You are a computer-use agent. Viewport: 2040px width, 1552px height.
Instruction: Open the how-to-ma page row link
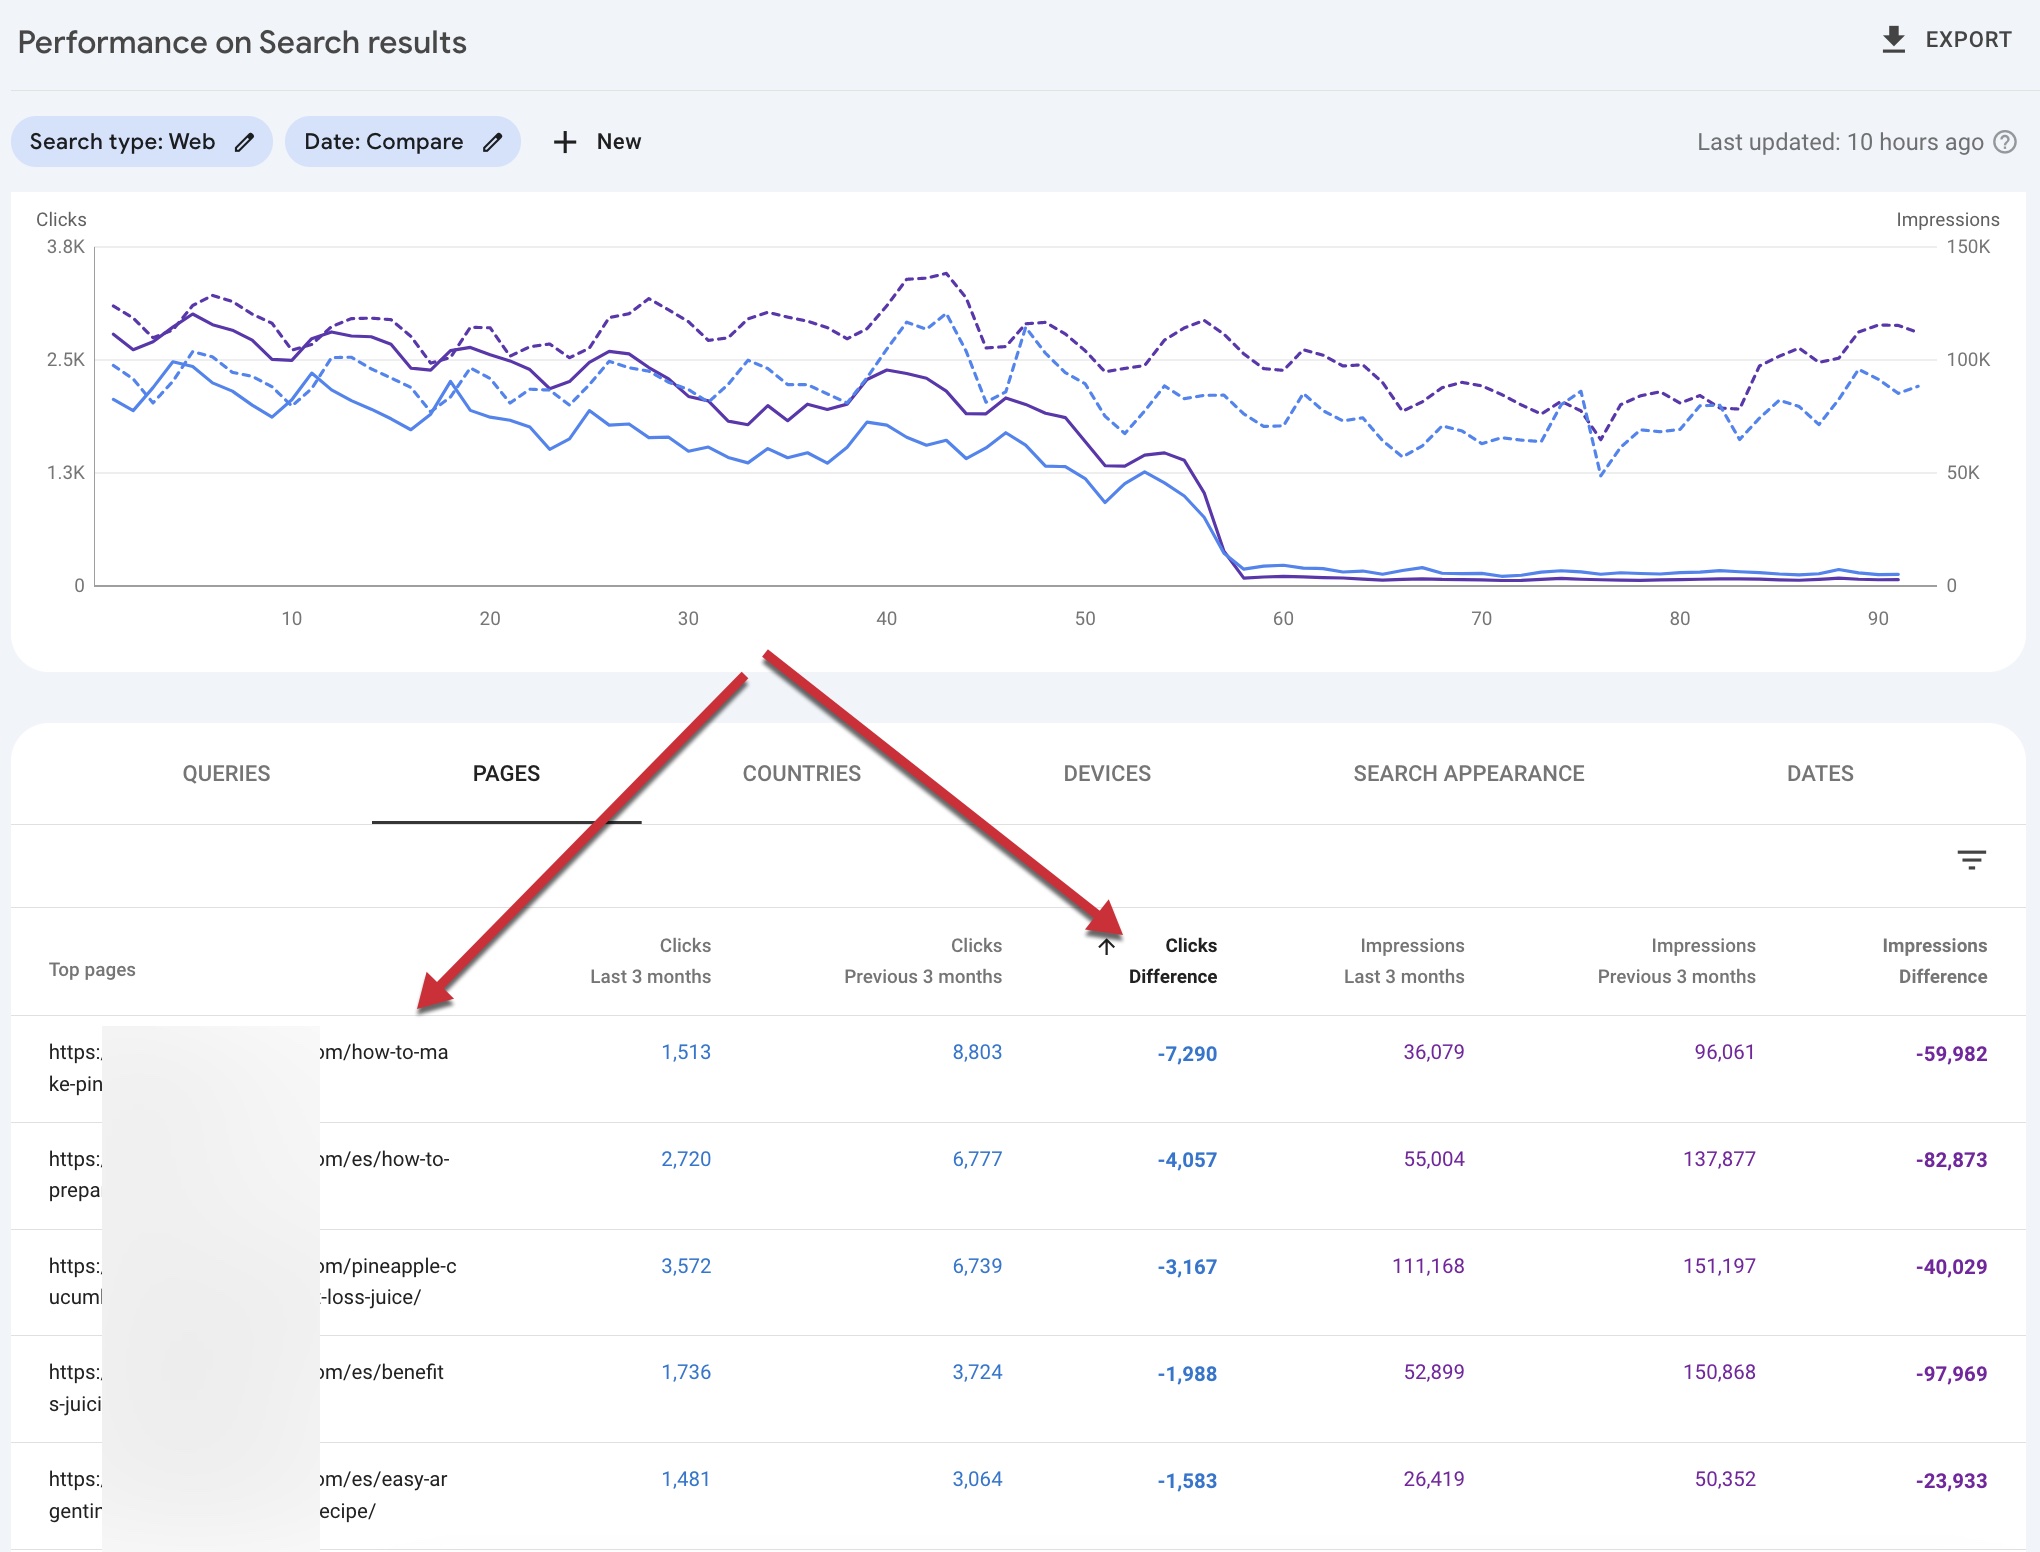click(384, 1052)
